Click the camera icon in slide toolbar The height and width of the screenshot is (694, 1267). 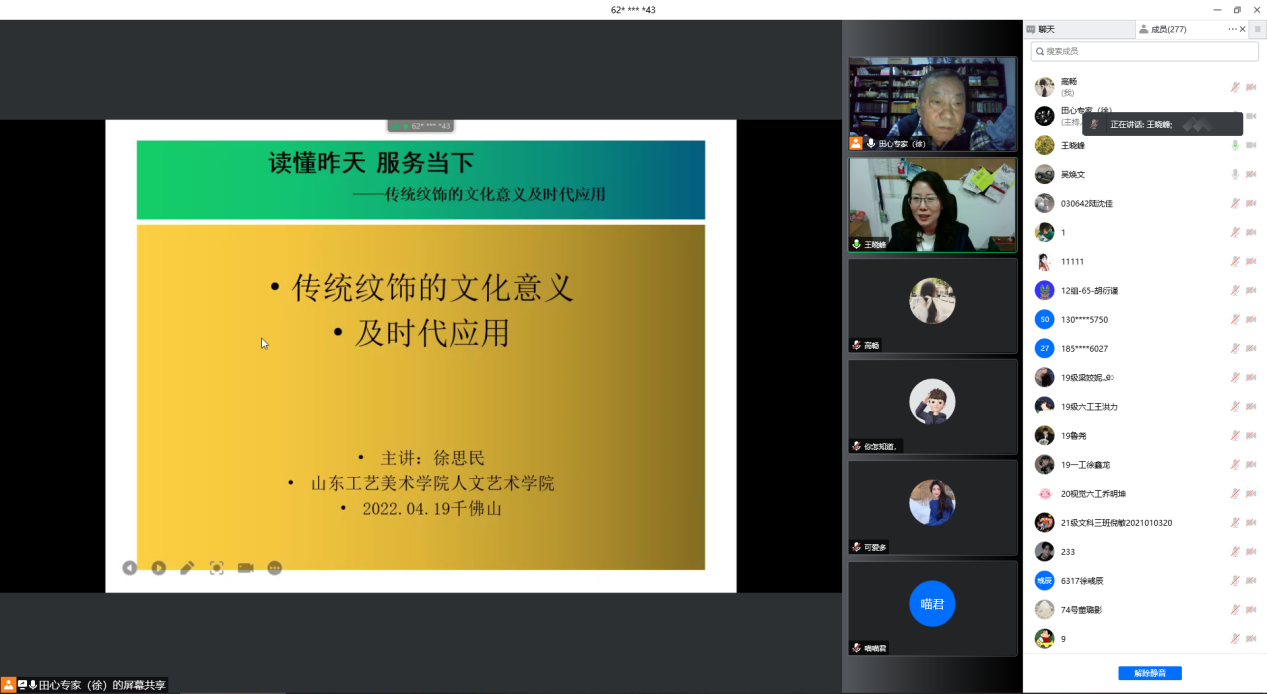[x=245, y=568]
